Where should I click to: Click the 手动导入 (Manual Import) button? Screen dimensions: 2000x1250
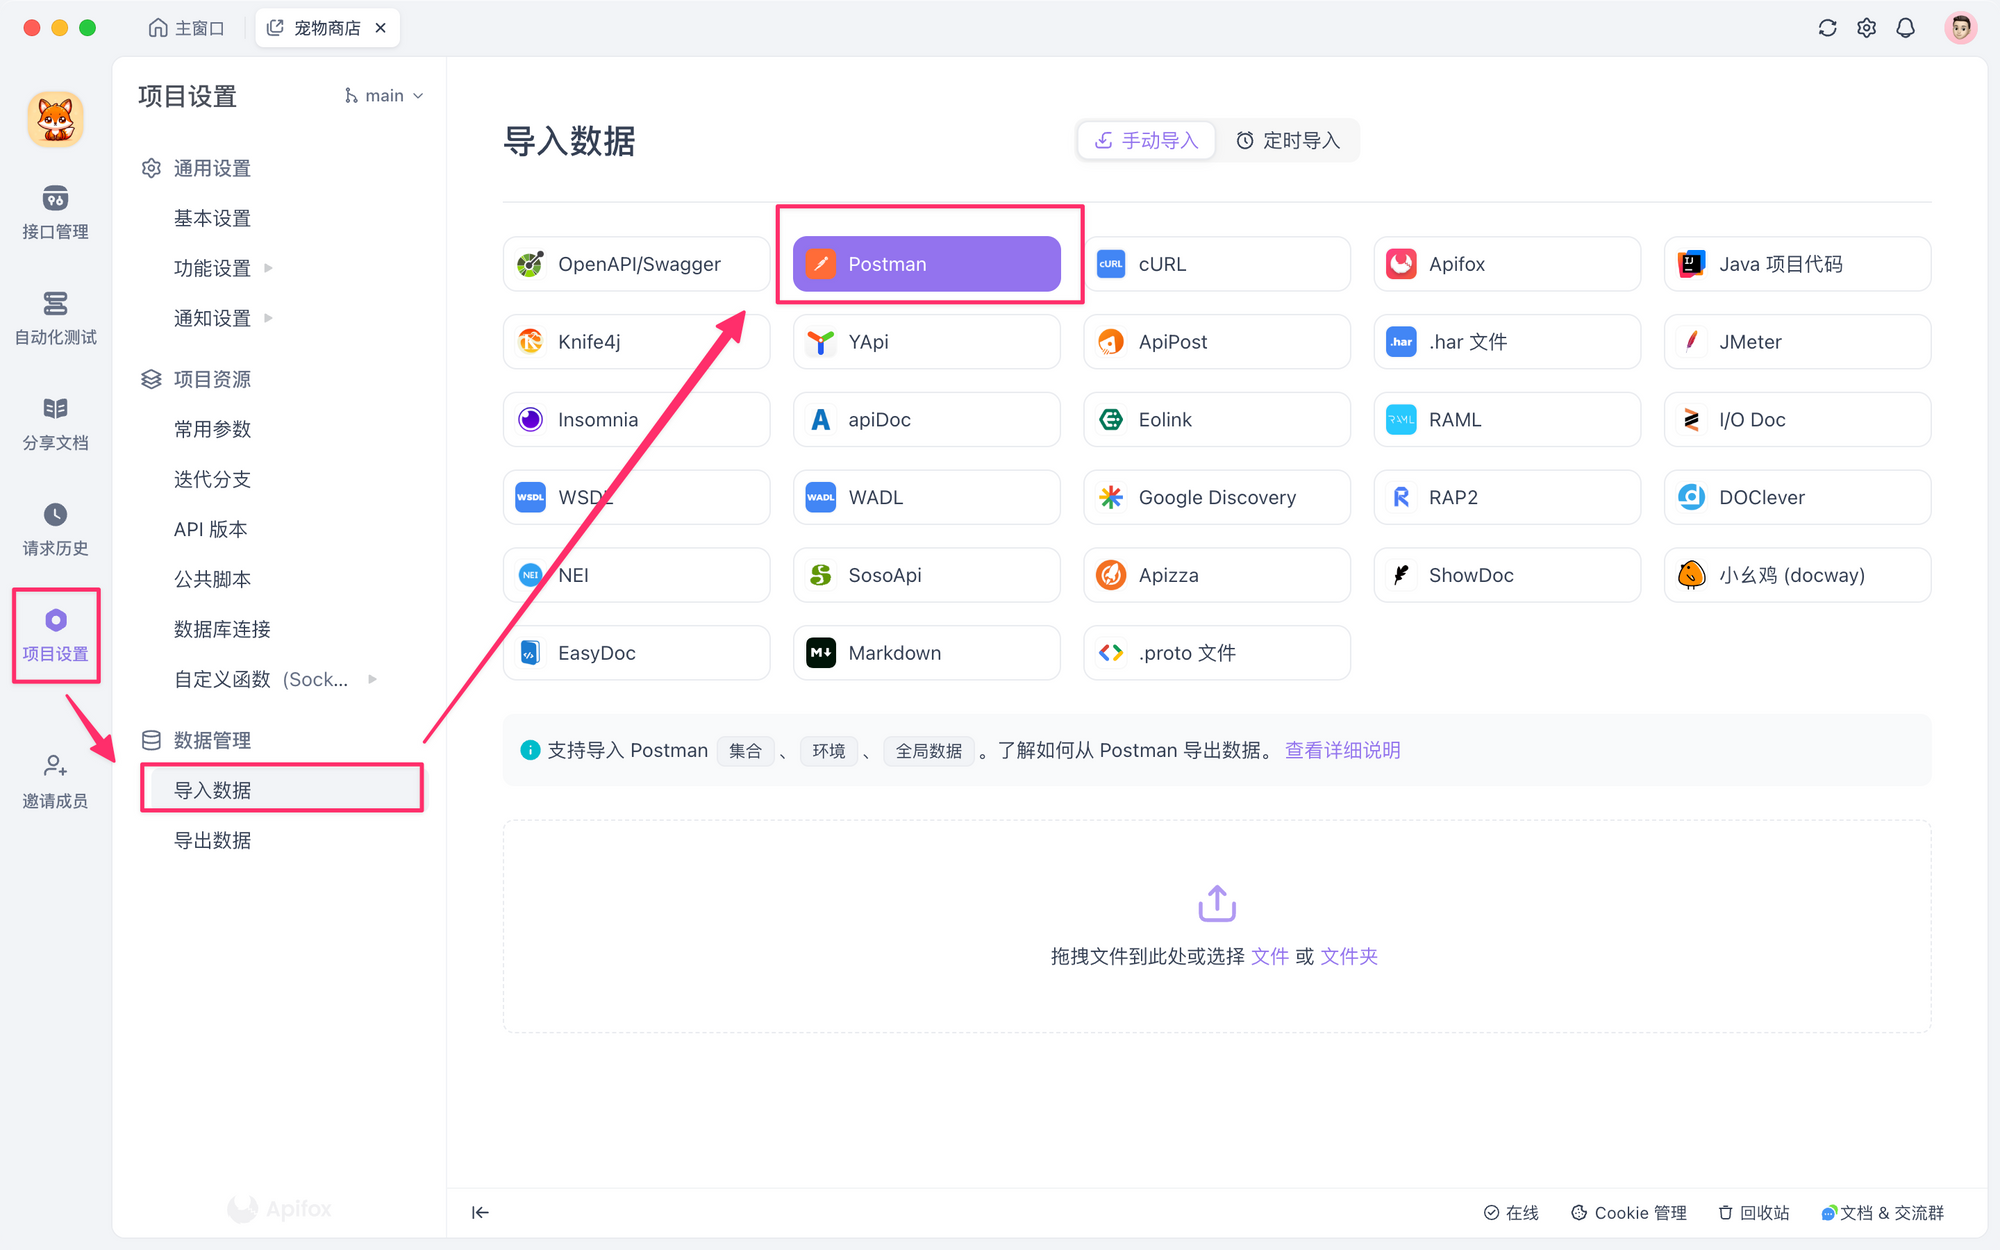click(1146, 140)
